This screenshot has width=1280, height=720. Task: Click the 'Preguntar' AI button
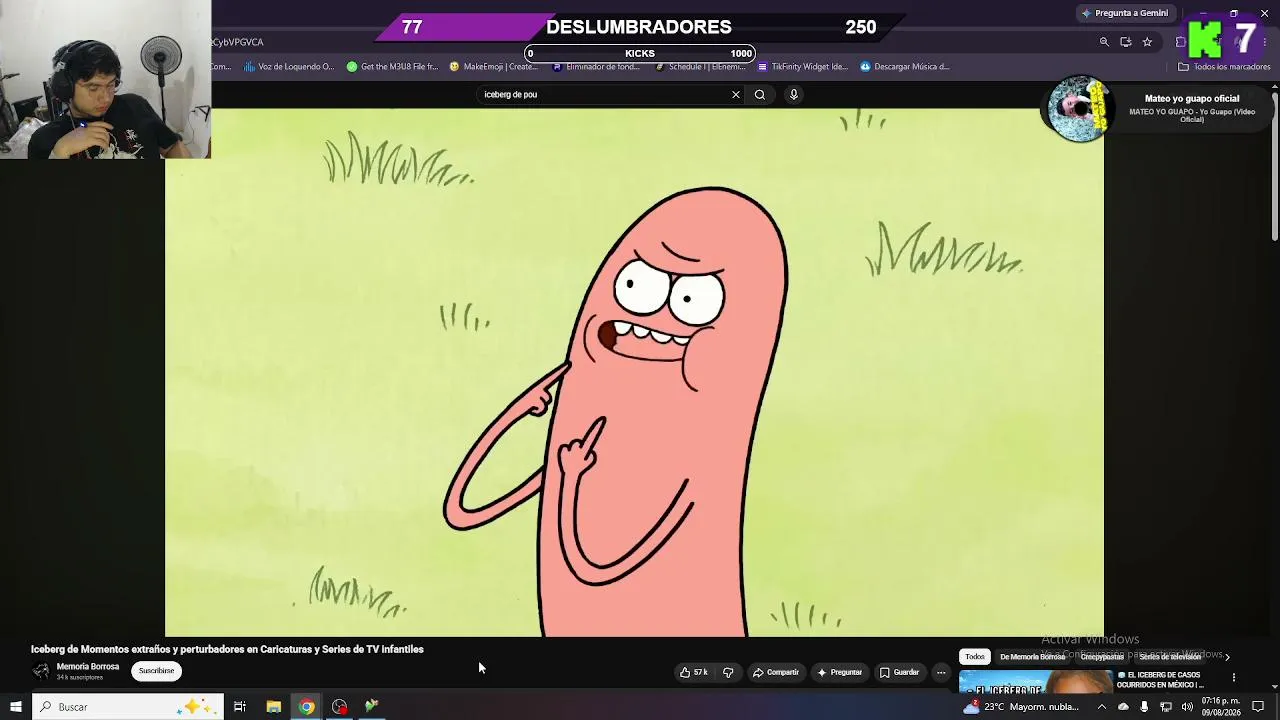(x=839, y=672)
